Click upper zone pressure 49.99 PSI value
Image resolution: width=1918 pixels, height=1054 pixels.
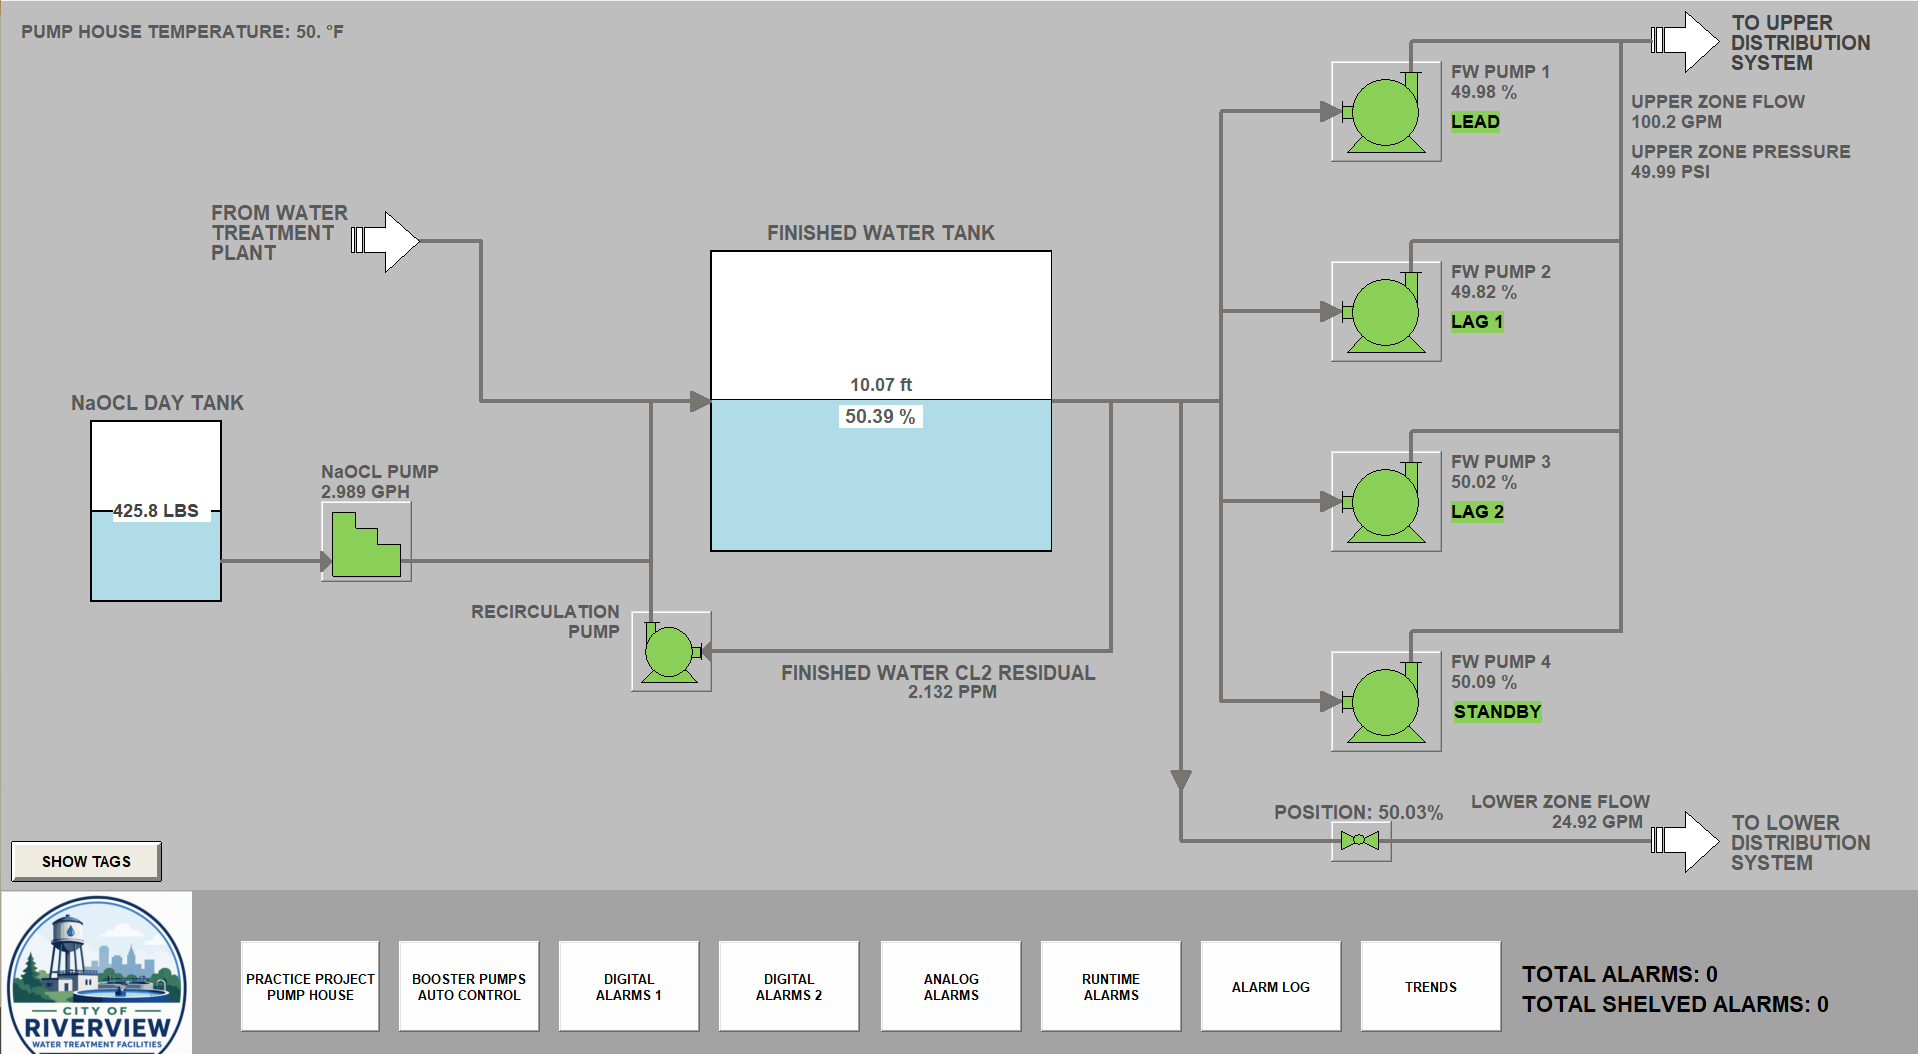click(1670, 172)
